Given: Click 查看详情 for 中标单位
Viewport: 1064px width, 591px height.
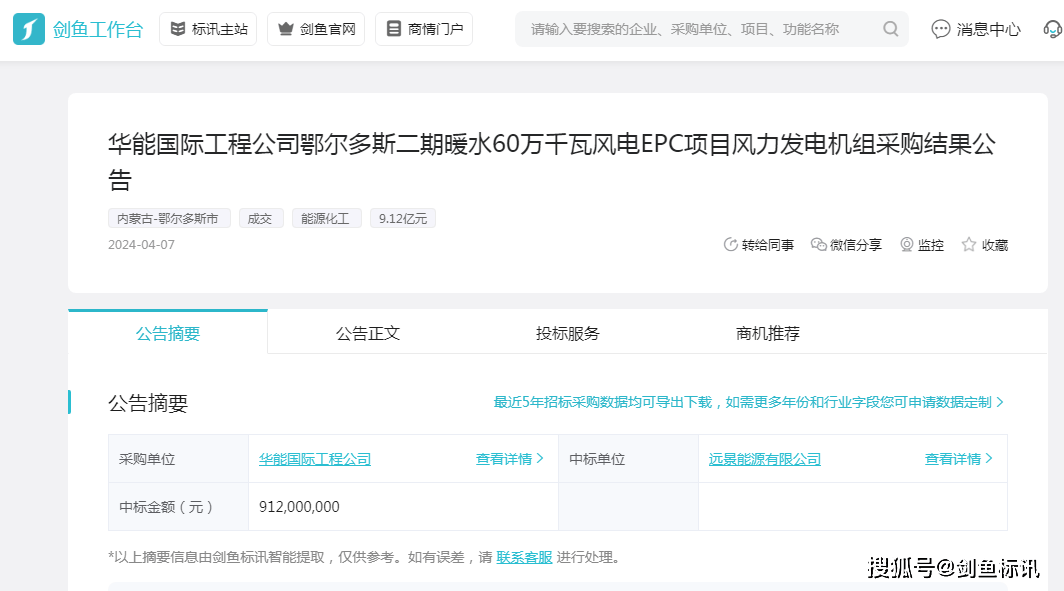Looking at the screenshot, I should [959, 459].
